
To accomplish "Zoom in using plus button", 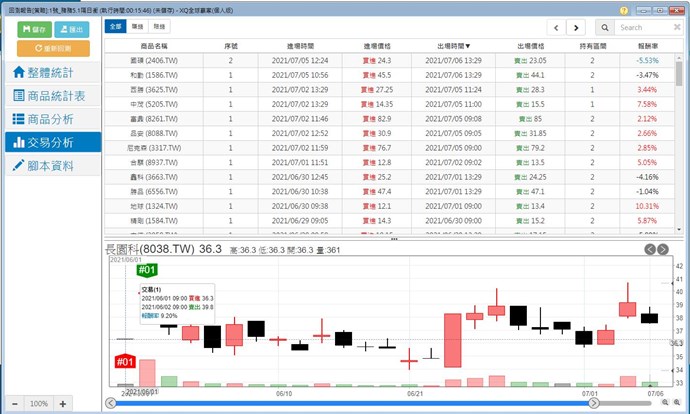I will coord(62,403).
